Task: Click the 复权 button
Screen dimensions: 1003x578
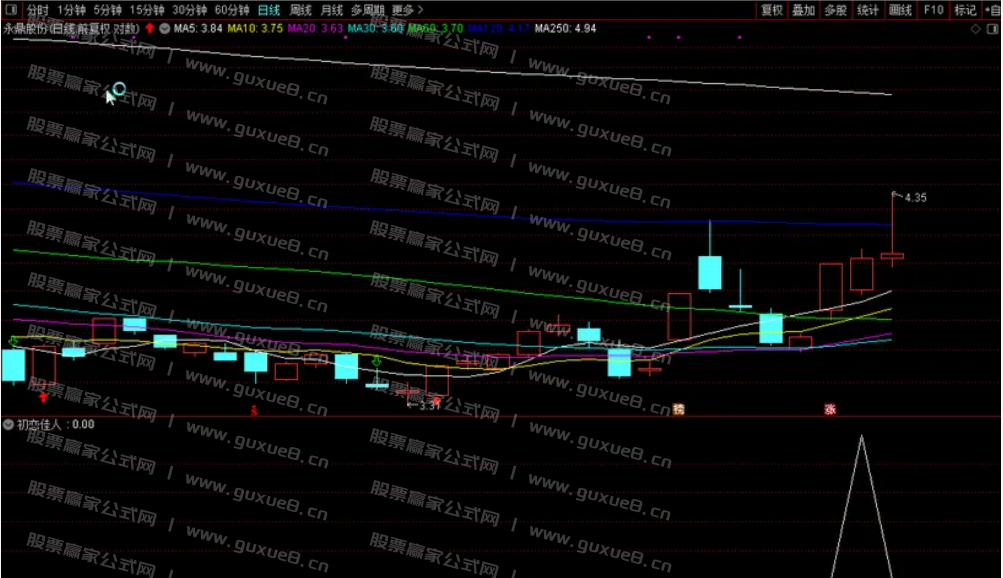Action: click(x=771, y=10)
